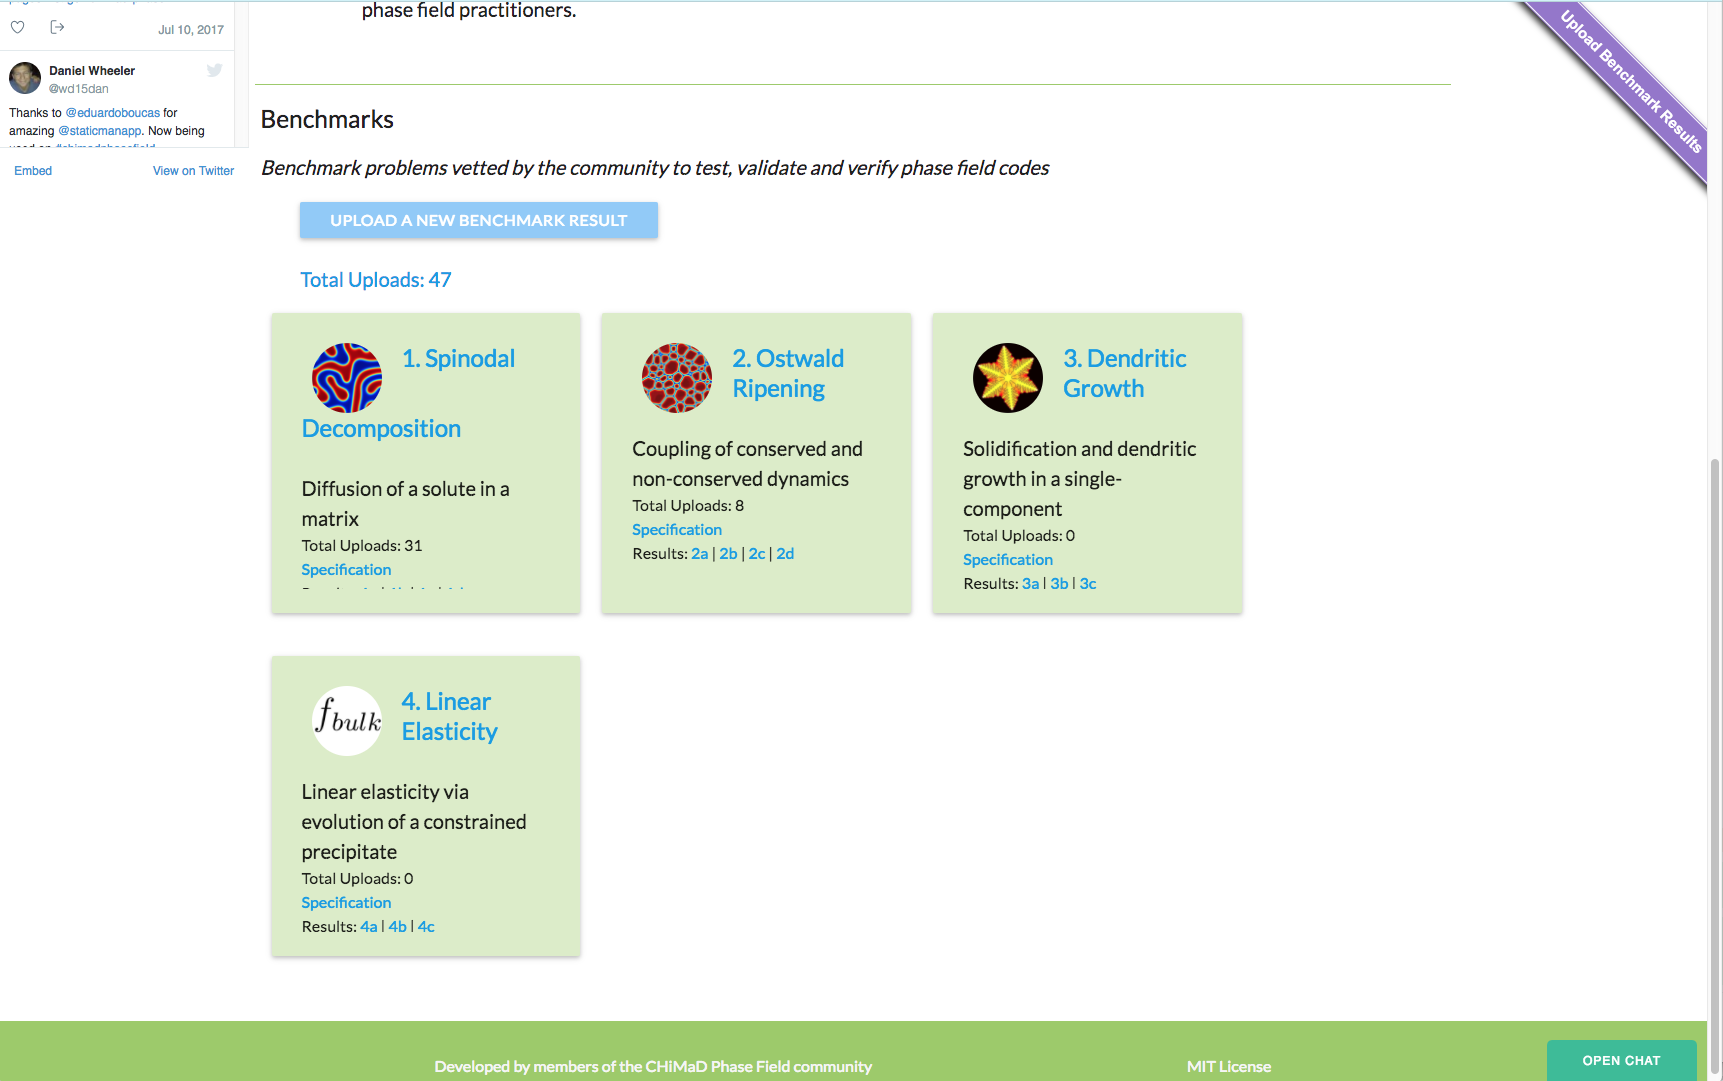Click the share icon on Daniel Wheeler's tweet
1723x1081 pixels.
click(57, 27)
